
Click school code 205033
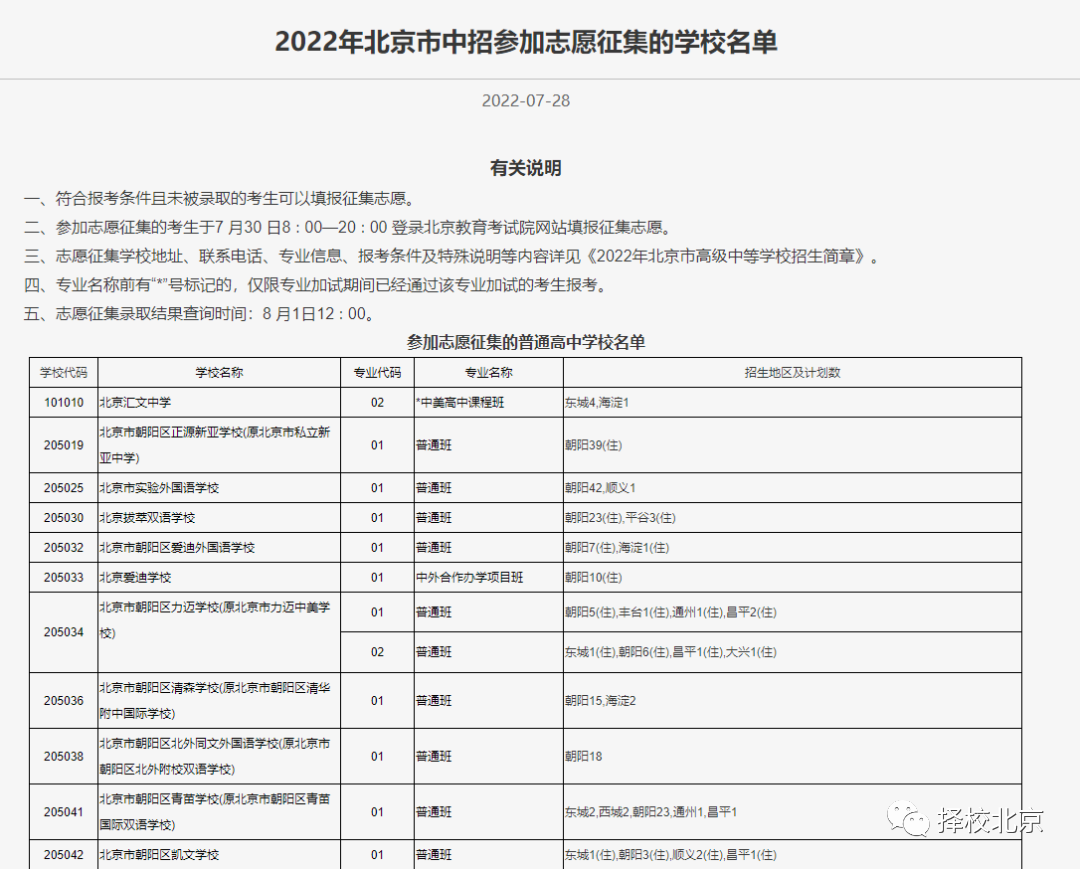[x=63, y=577]
